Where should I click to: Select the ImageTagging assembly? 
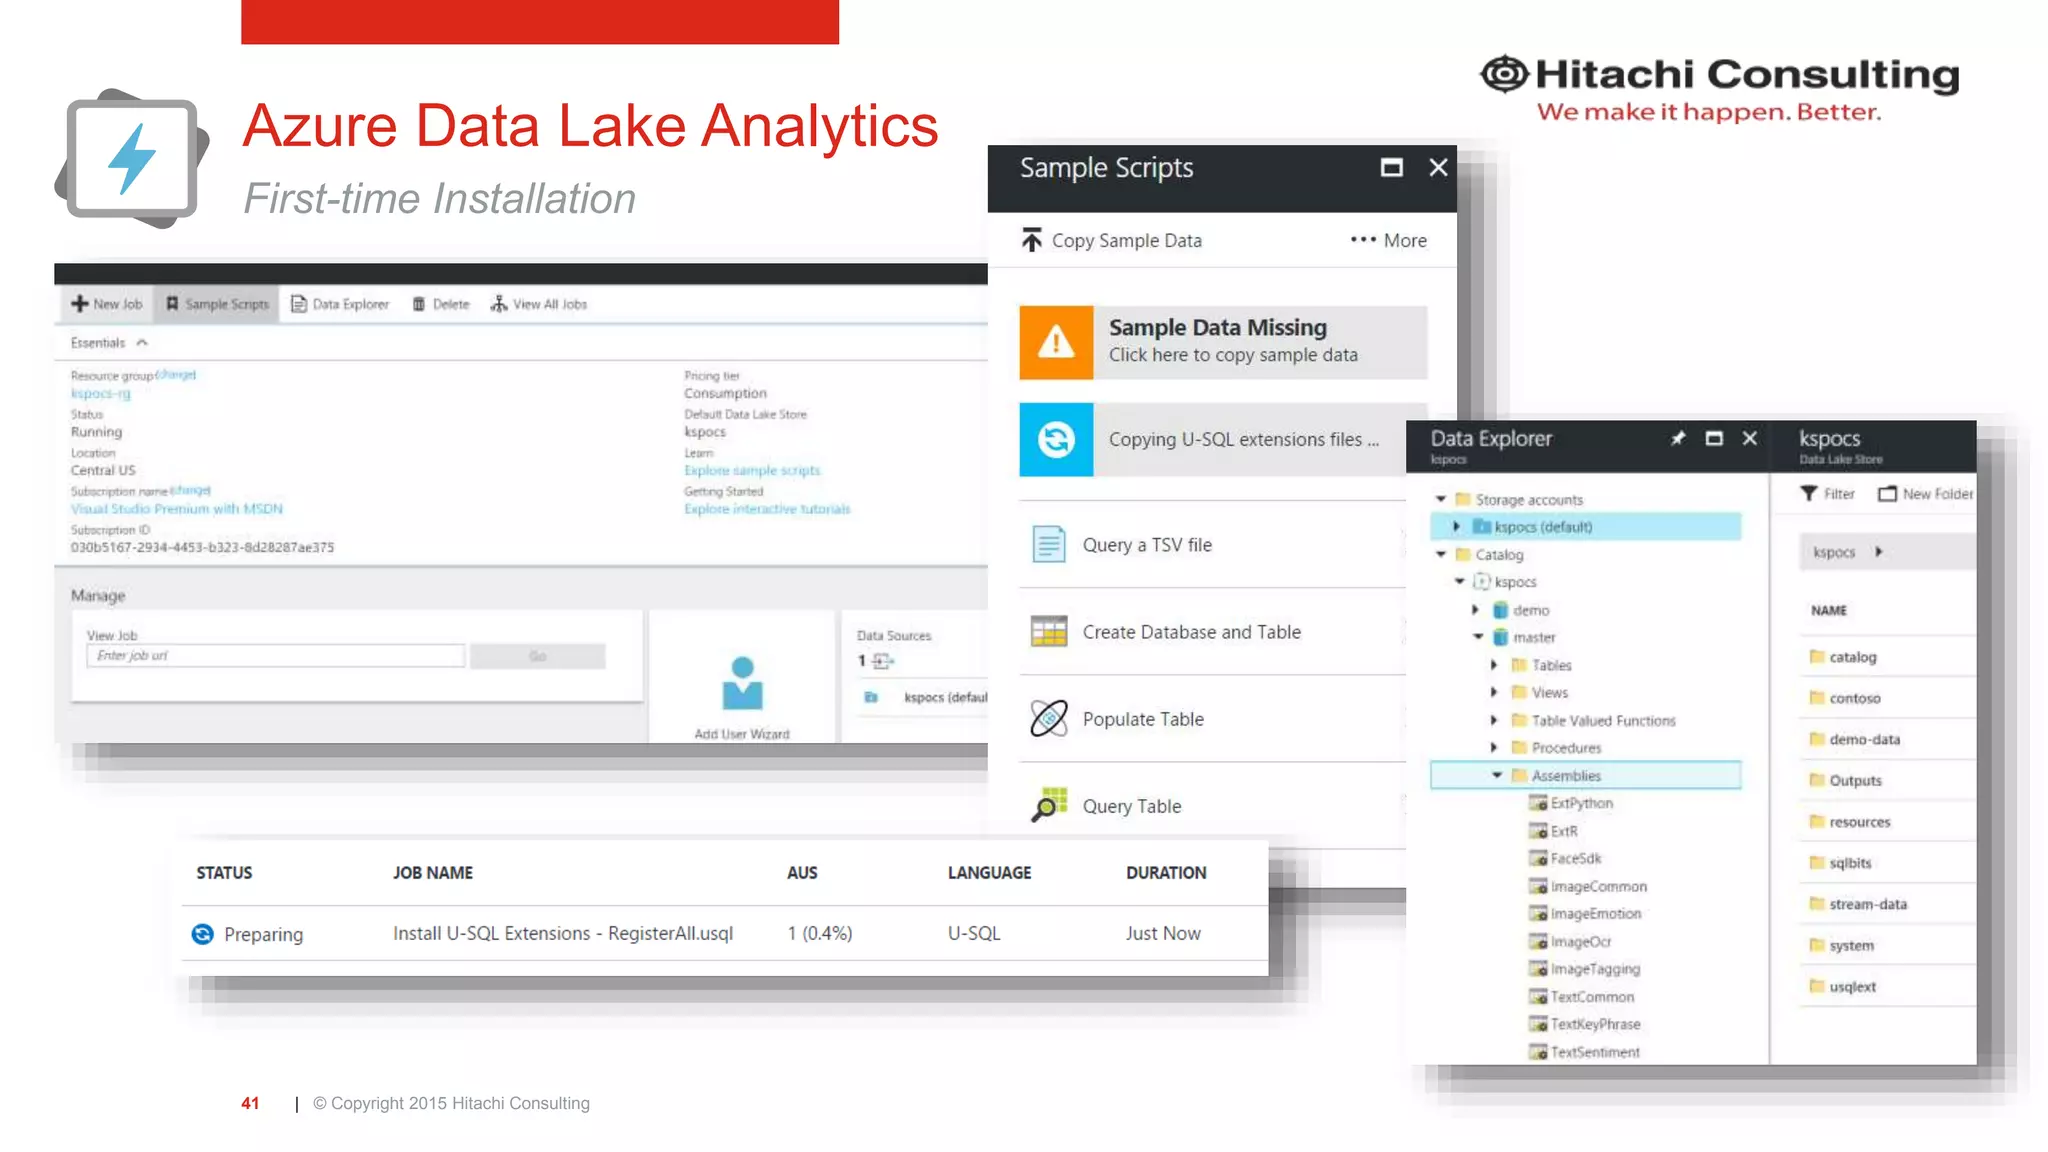coord(1585,969)
